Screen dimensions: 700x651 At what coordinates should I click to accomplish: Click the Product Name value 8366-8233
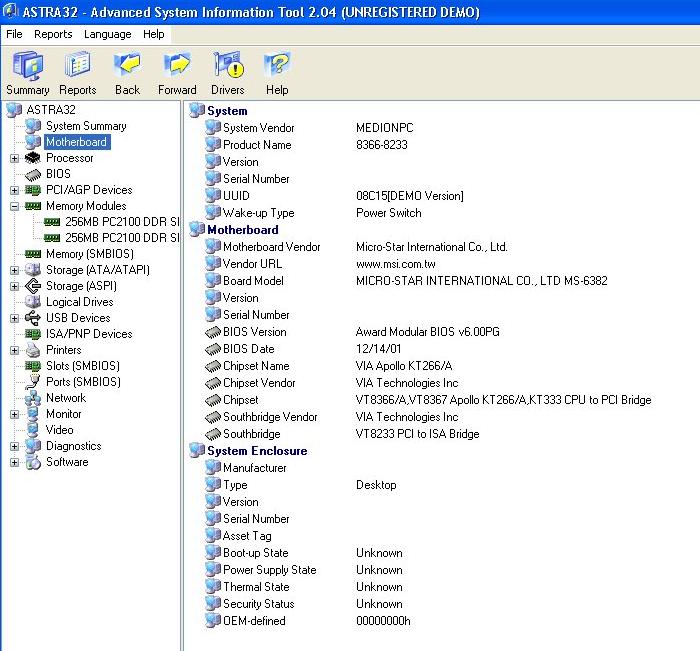tap(382, 145)
